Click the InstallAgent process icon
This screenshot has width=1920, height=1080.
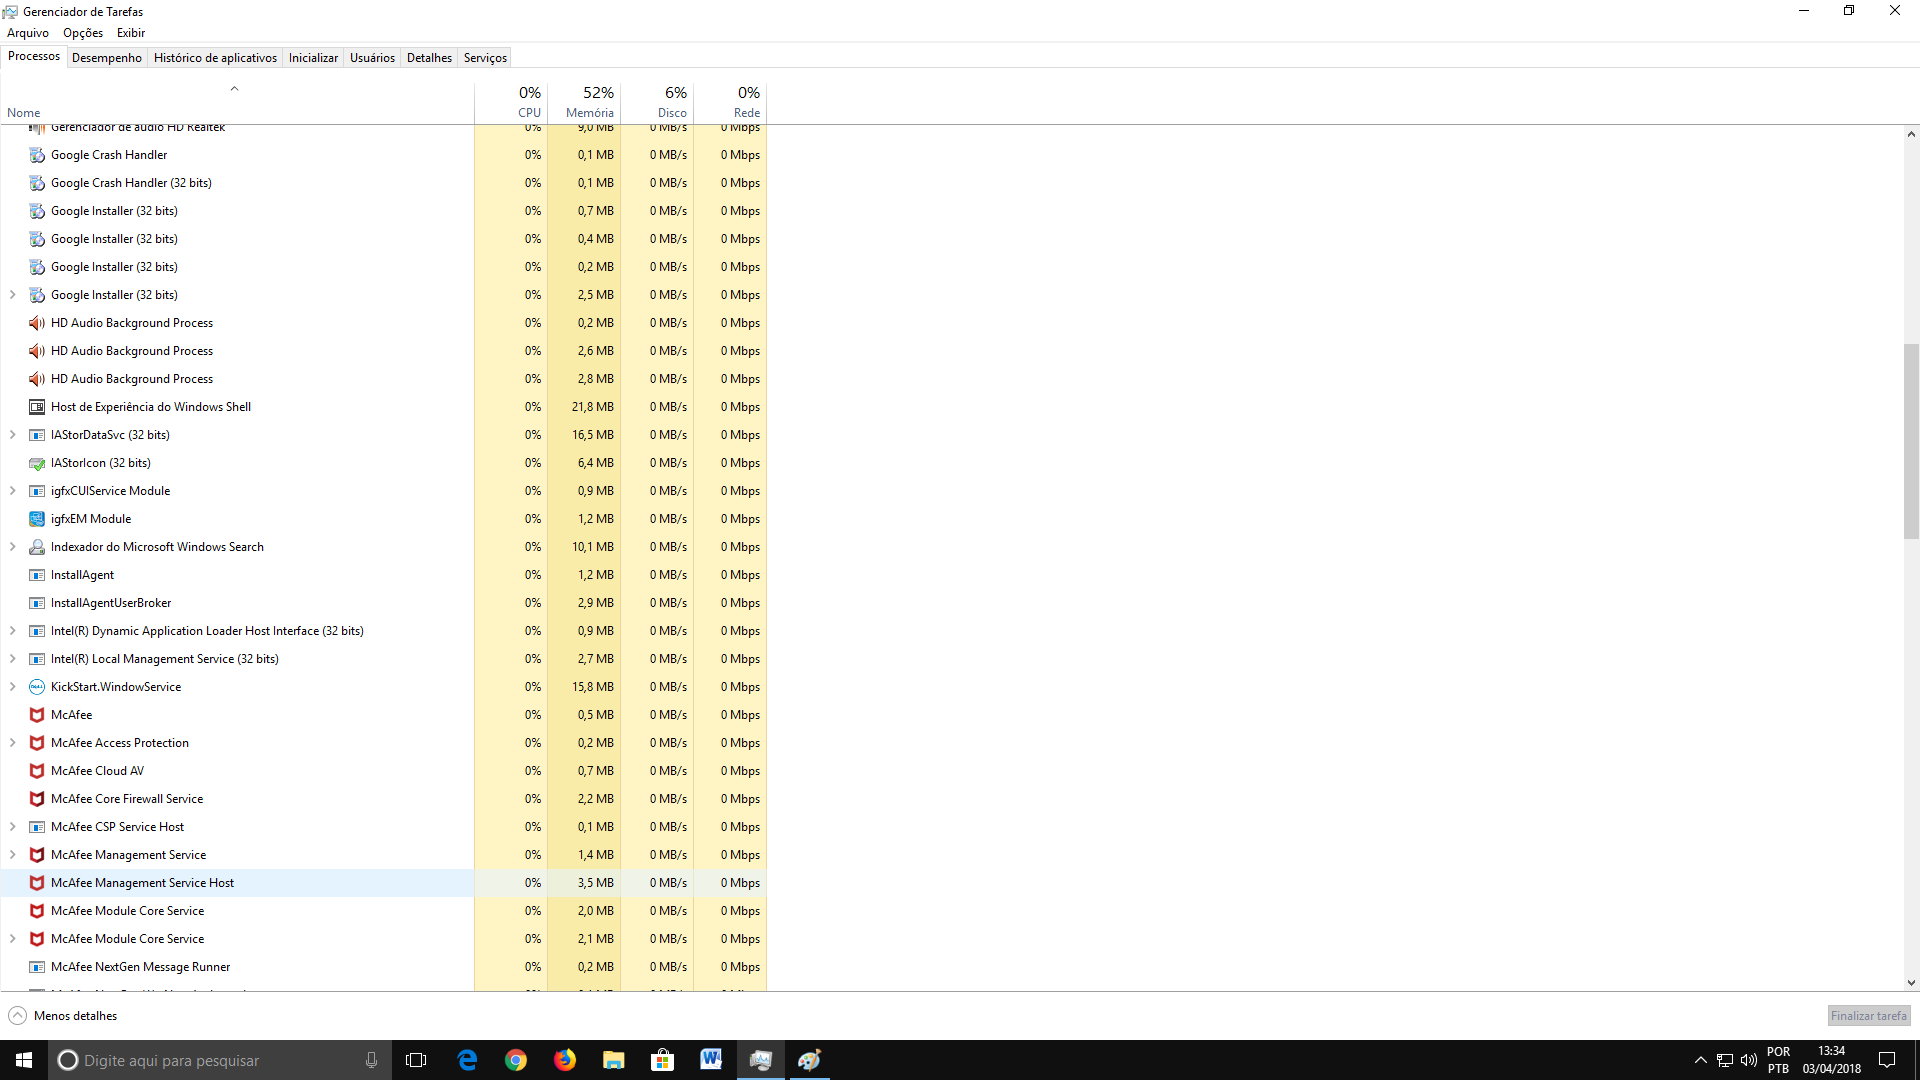click(37, 575)
